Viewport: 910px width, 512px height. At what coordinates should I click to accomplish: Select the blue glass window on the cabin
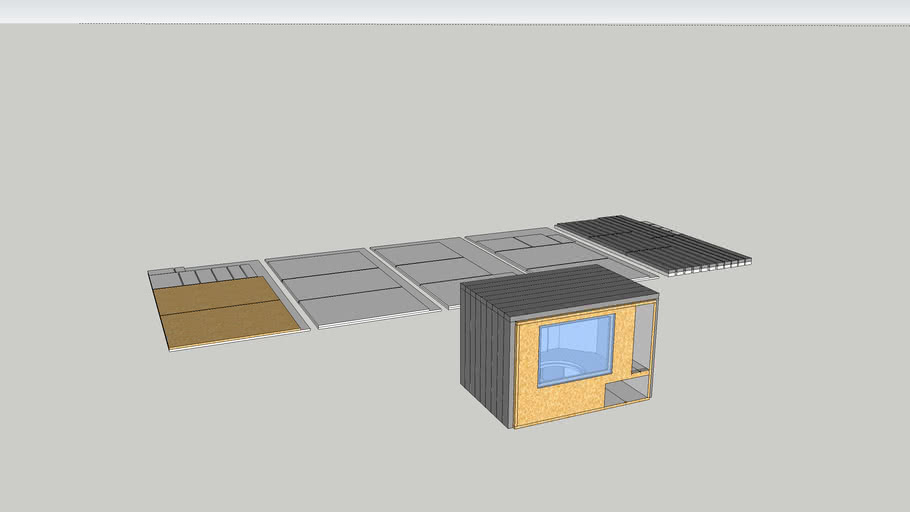pyautogui.click(x=576, y=350)
